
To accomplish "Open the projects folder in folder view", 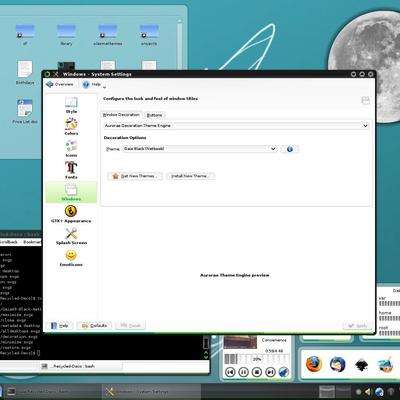I will pos(149,35).
